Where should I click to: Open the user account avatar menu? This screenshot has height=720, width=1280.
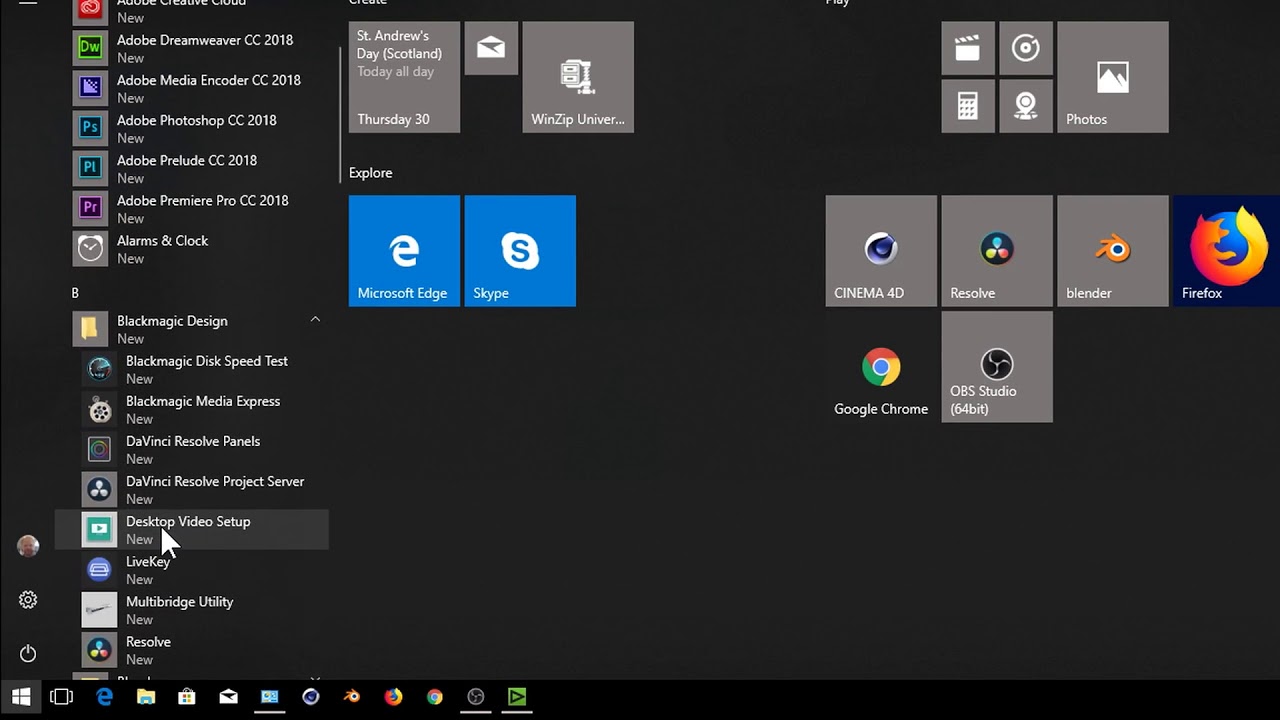coord(28,546)
